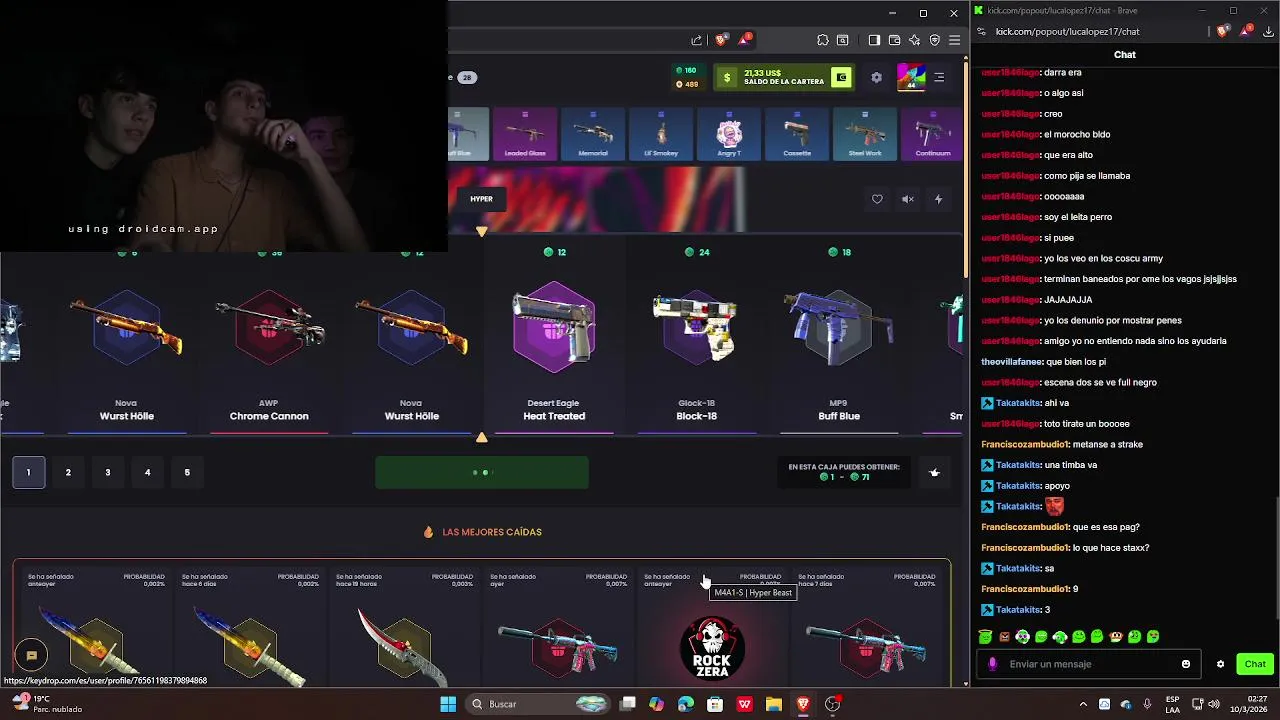The height and width of the screenshot is (720, 1280).
Task: Click chat window address bar URL
Action: [x=1067, y=31]
